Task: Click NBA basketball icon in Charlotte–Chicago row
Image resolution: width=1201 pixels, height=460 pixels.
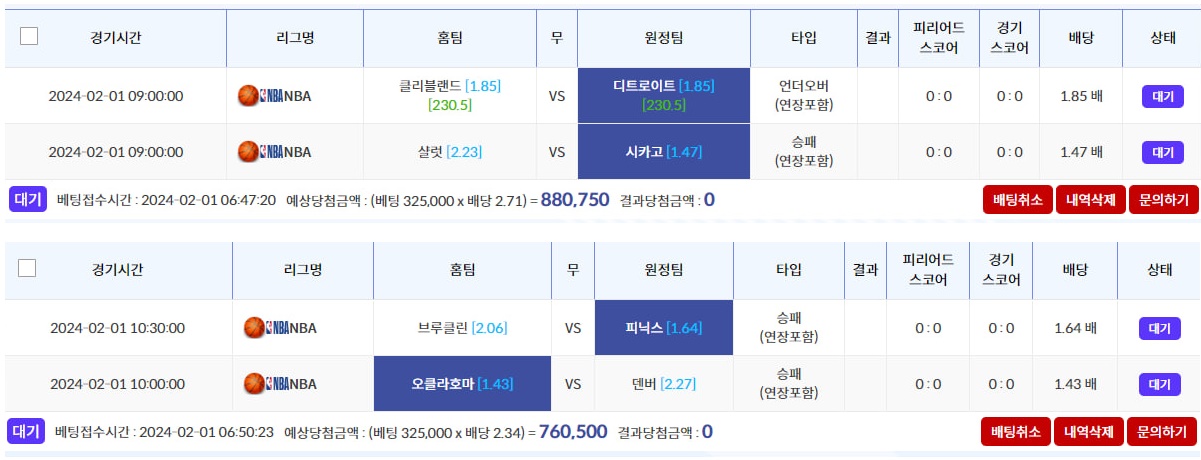Action: pos(248,152)
